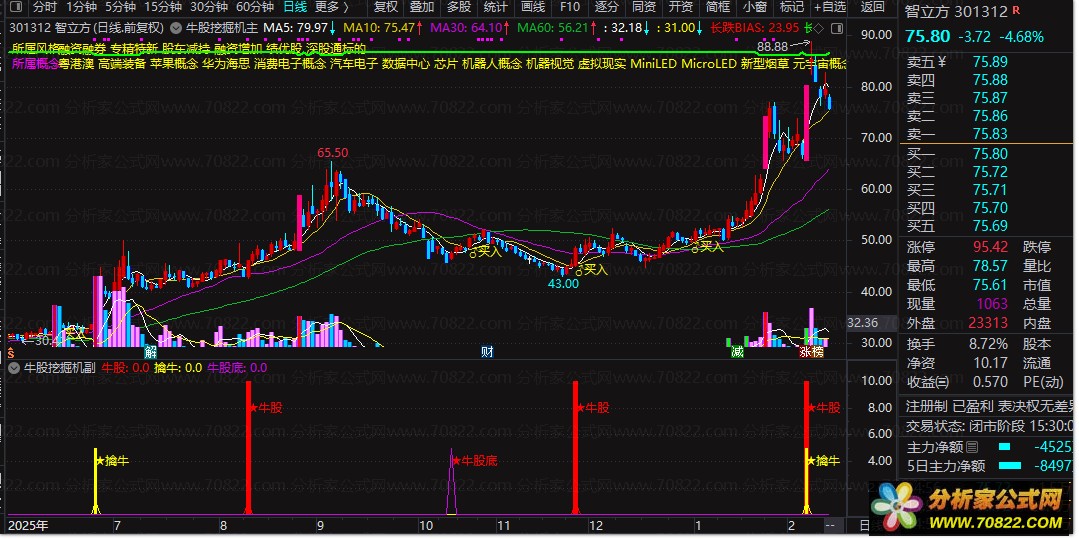Click the orange $ icon at chart bottom-left
The image size is (1079, 539).
click(11, 352)
